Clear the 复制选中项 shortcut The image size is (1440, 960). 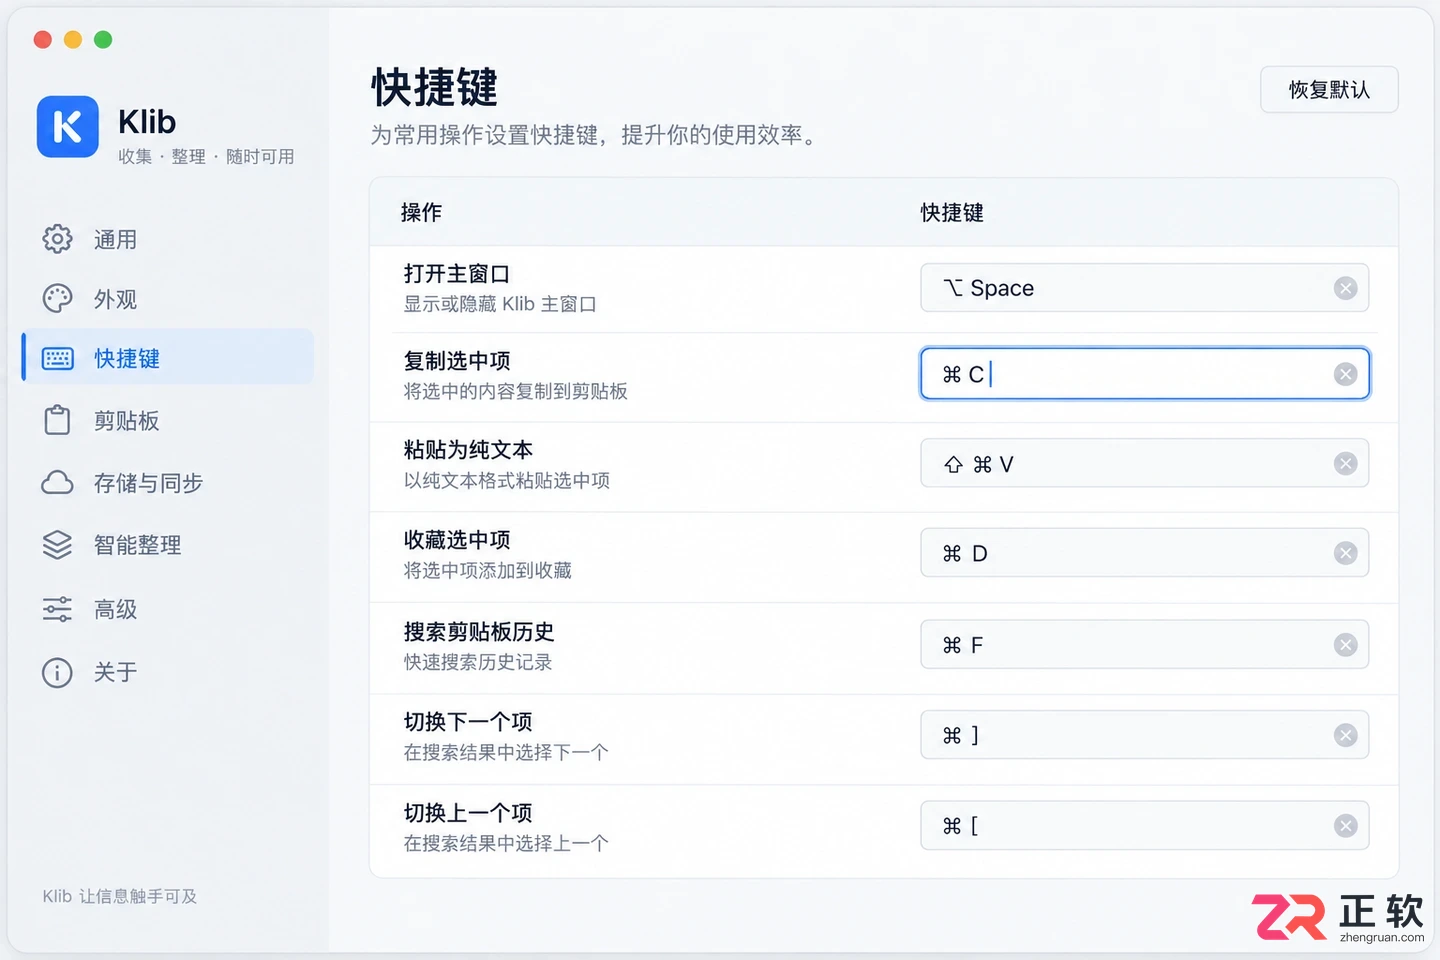coord(1345,374)
